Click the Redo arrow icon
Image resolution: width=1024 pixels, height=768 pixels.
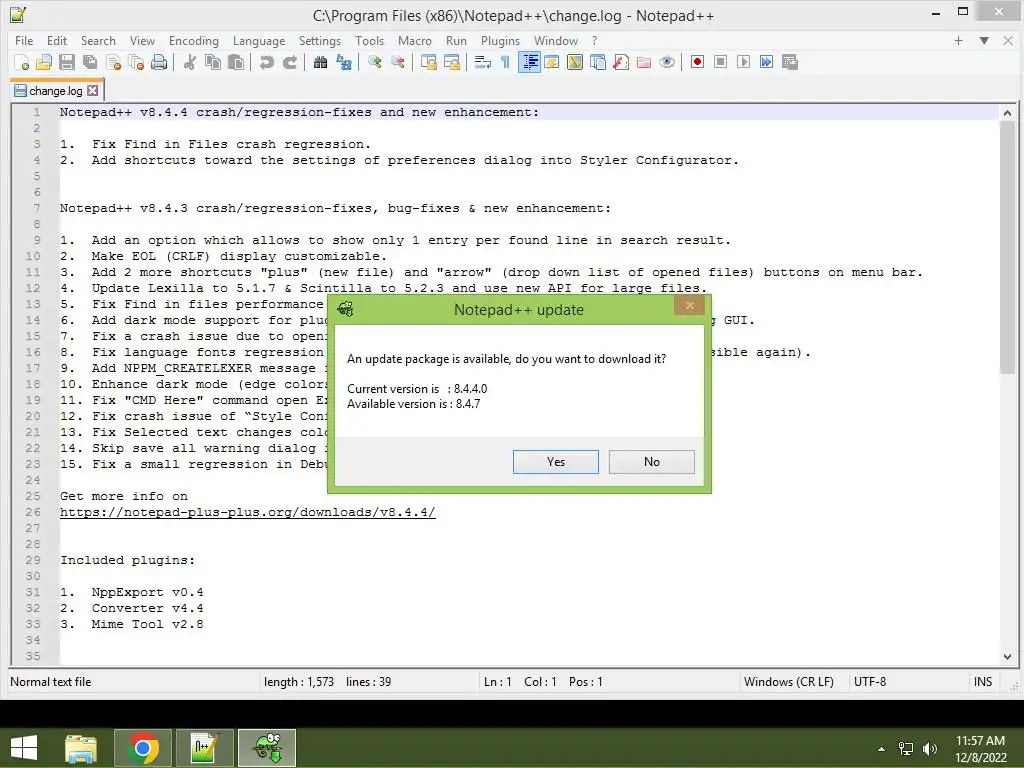(x=290, y=62)
